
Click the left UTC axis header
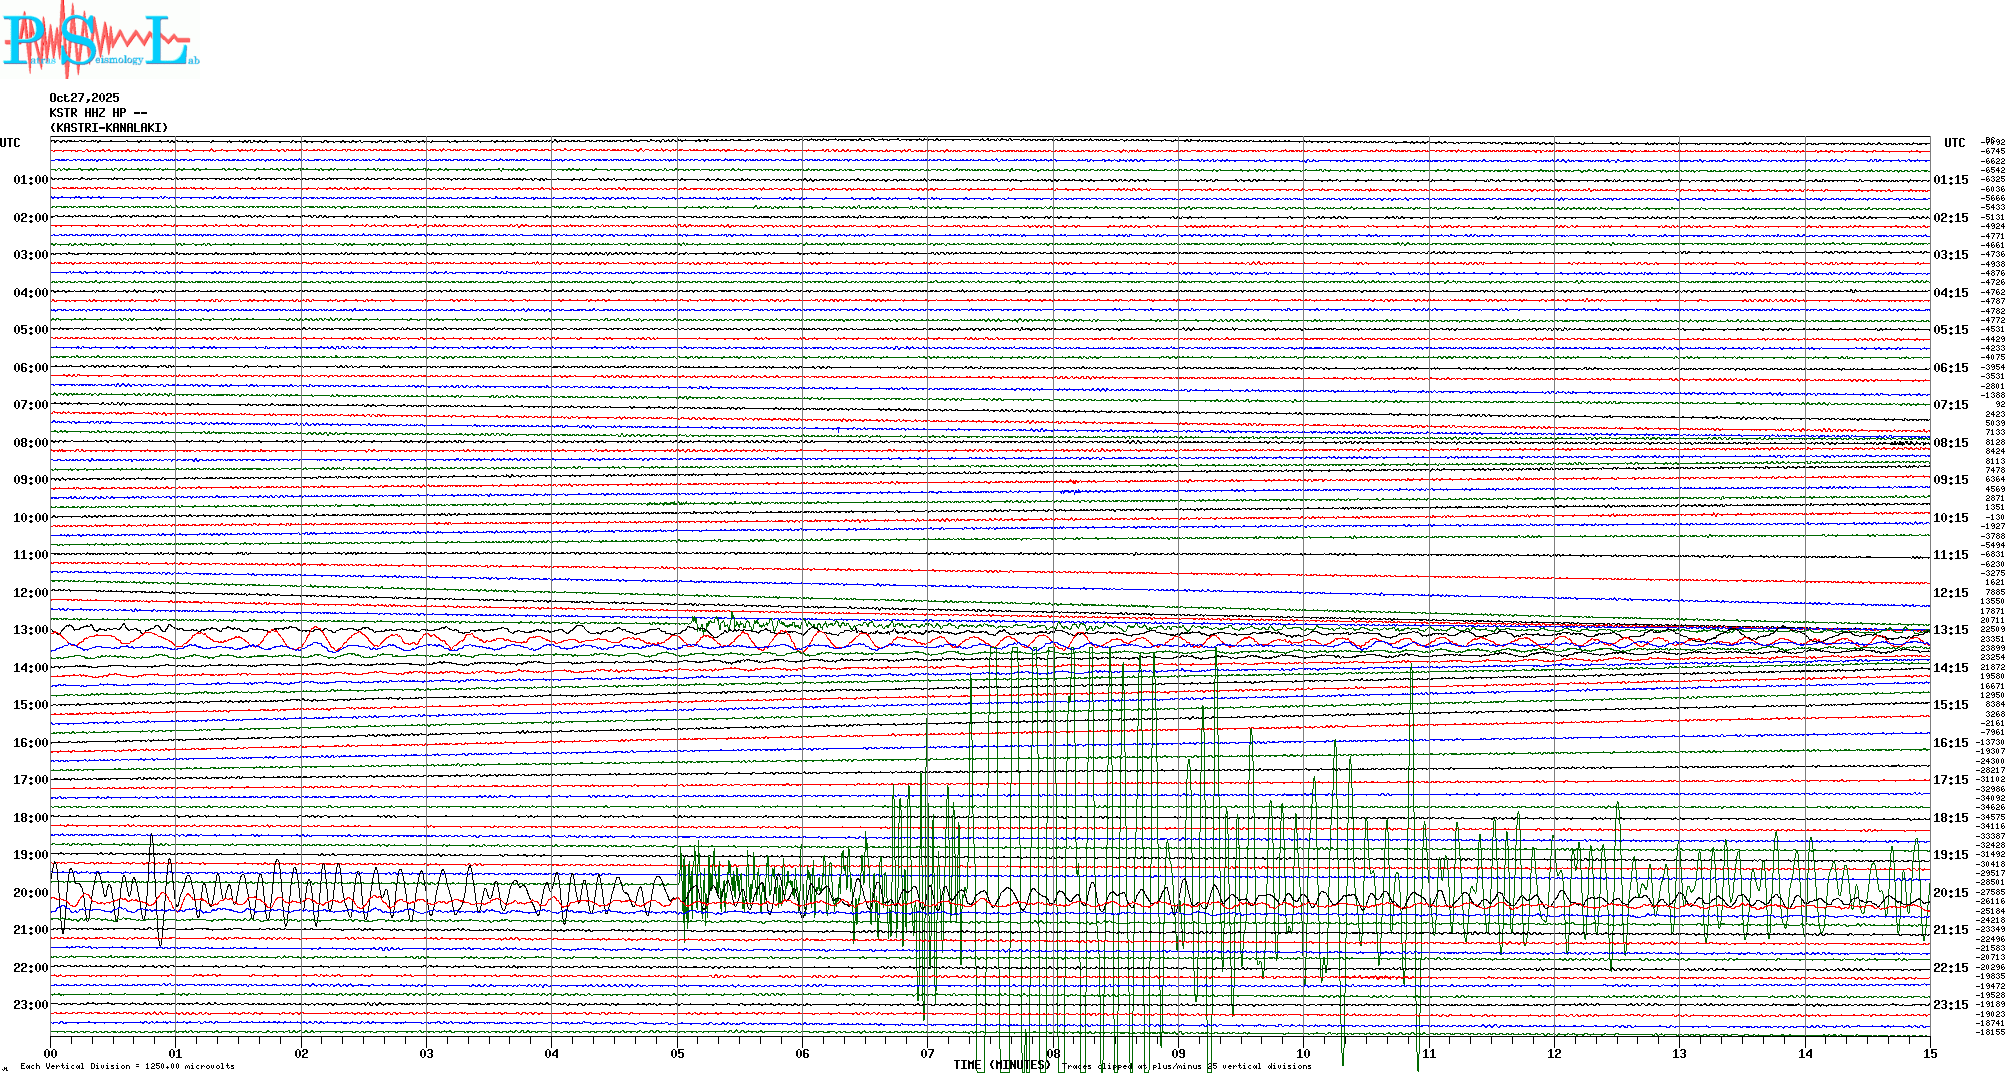pyautogui.click(x=10, y=143)
